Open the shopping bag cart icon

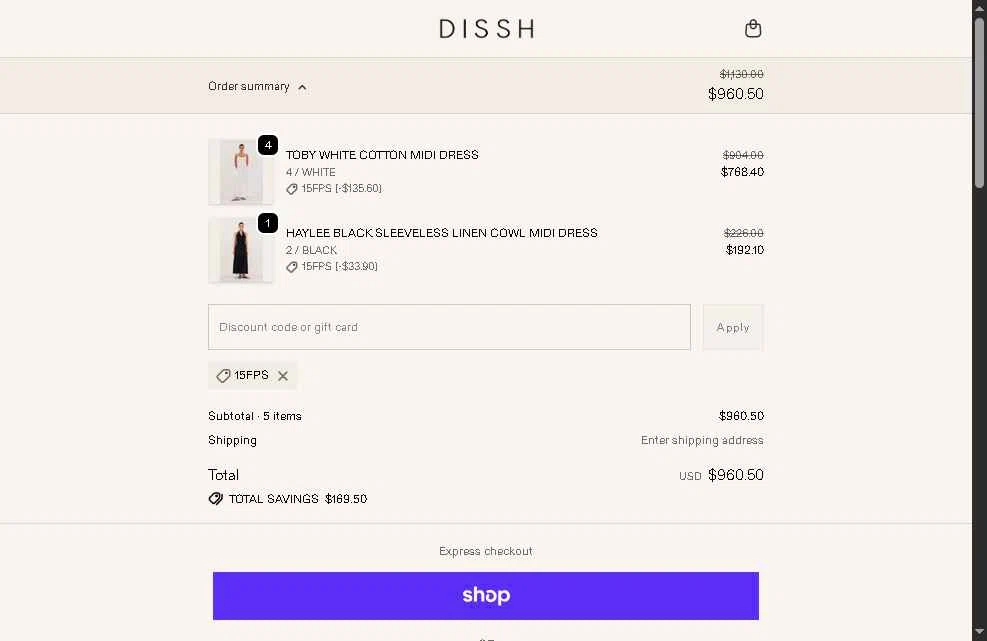tap(753, 28)
